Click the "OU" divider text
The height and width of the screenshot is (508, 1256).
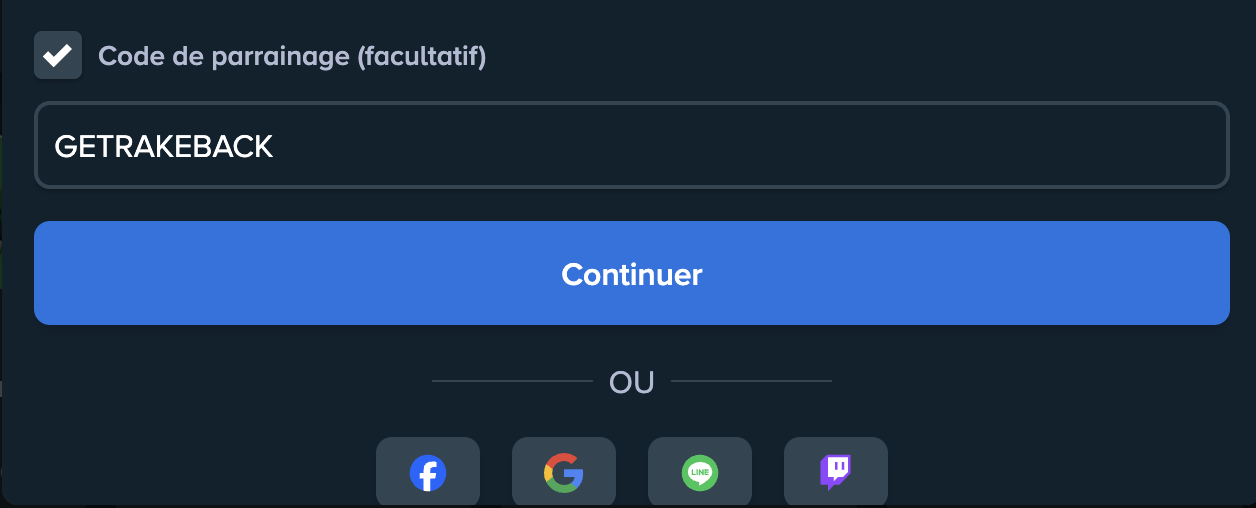pyautogui.click(x=631, y=381)
